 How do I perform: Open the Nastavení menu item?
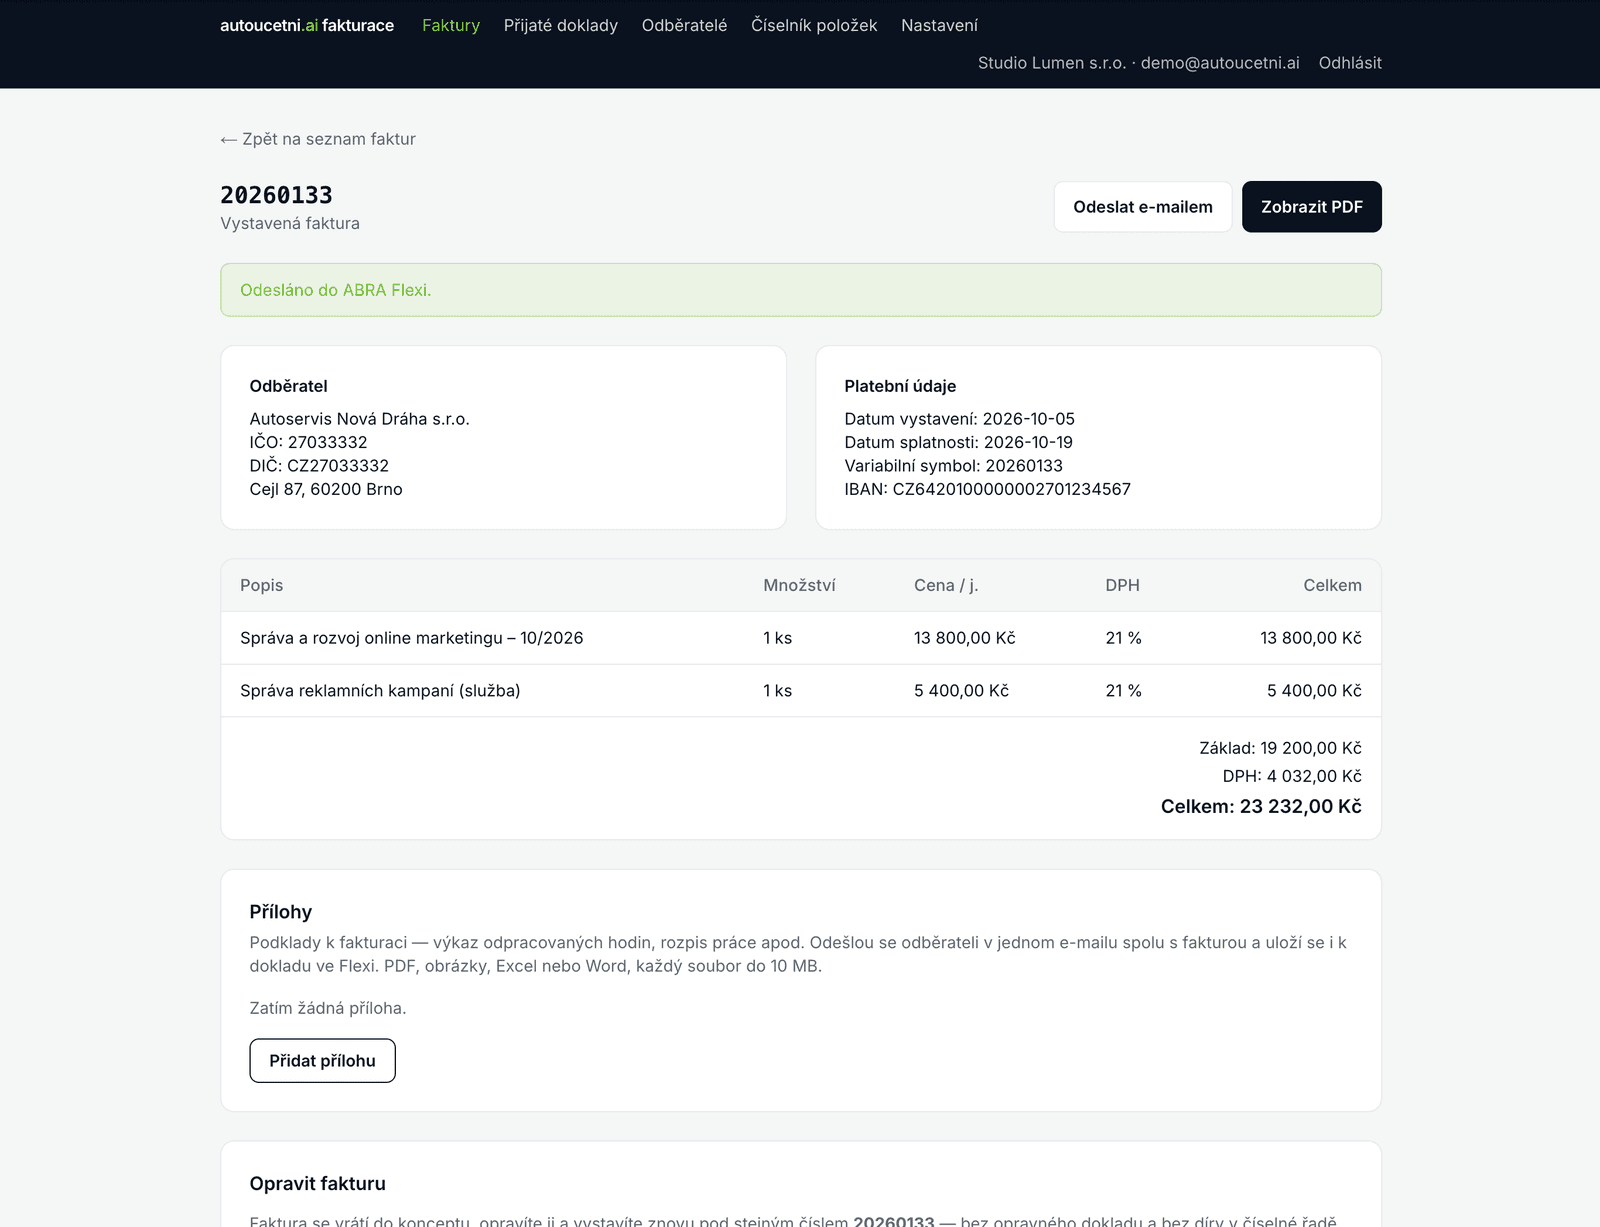point(939,25)
